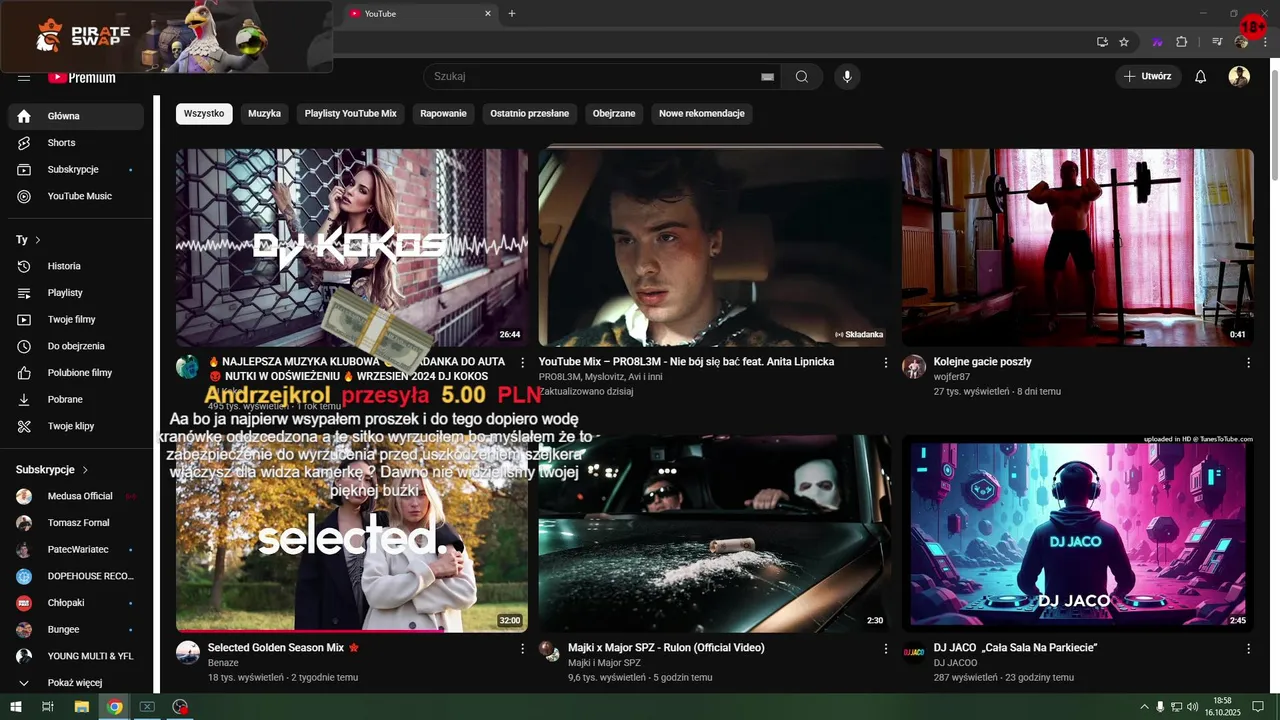Open options menu for PRO8L3M YouTube Mix

pos(885,362)
